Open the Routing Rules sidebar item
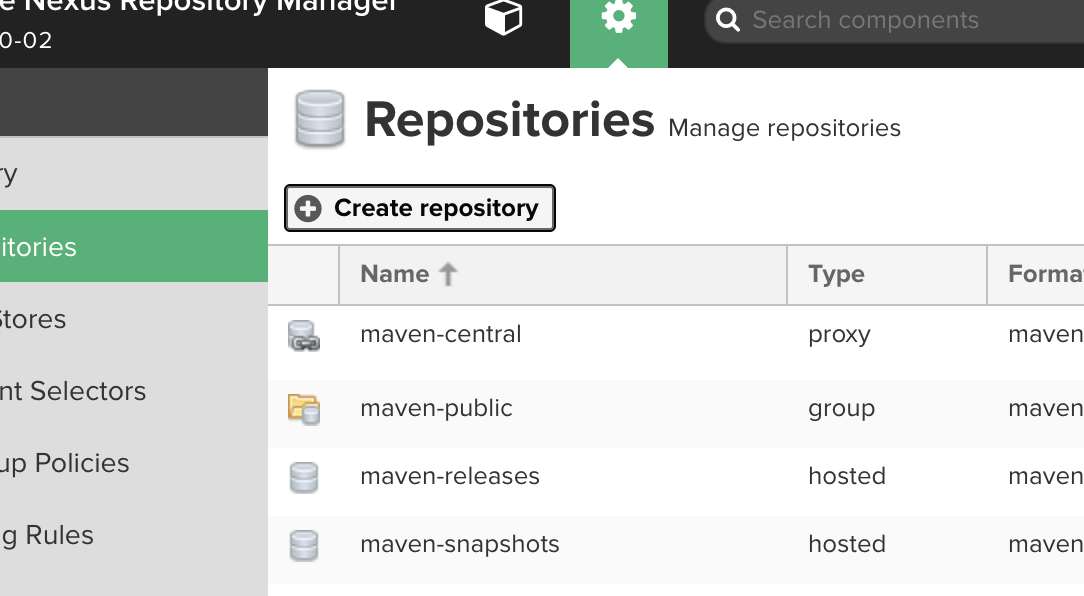The width and height of the screenshot is (1084, 596). (x=133, y=534)
